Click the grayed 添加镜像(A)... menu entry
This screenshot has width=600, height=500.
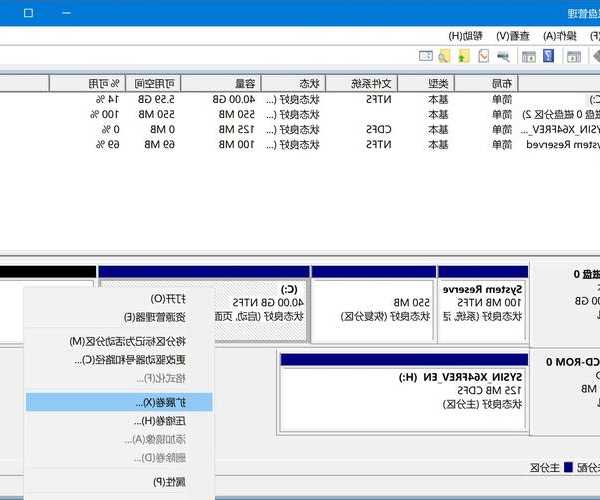pyautogui.click(x=119, y=439)
